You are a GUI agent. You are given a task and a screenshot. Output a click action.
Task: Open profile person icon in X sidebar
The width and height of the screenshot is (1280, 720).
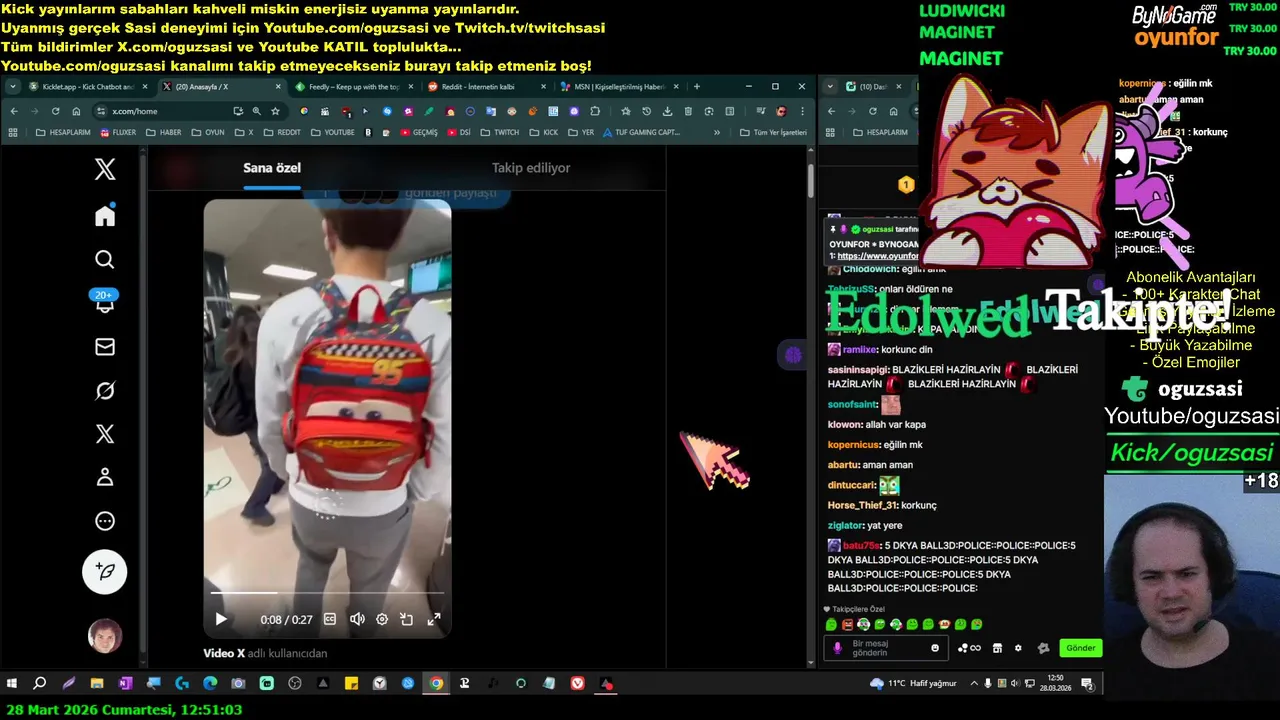click(105, 478)
